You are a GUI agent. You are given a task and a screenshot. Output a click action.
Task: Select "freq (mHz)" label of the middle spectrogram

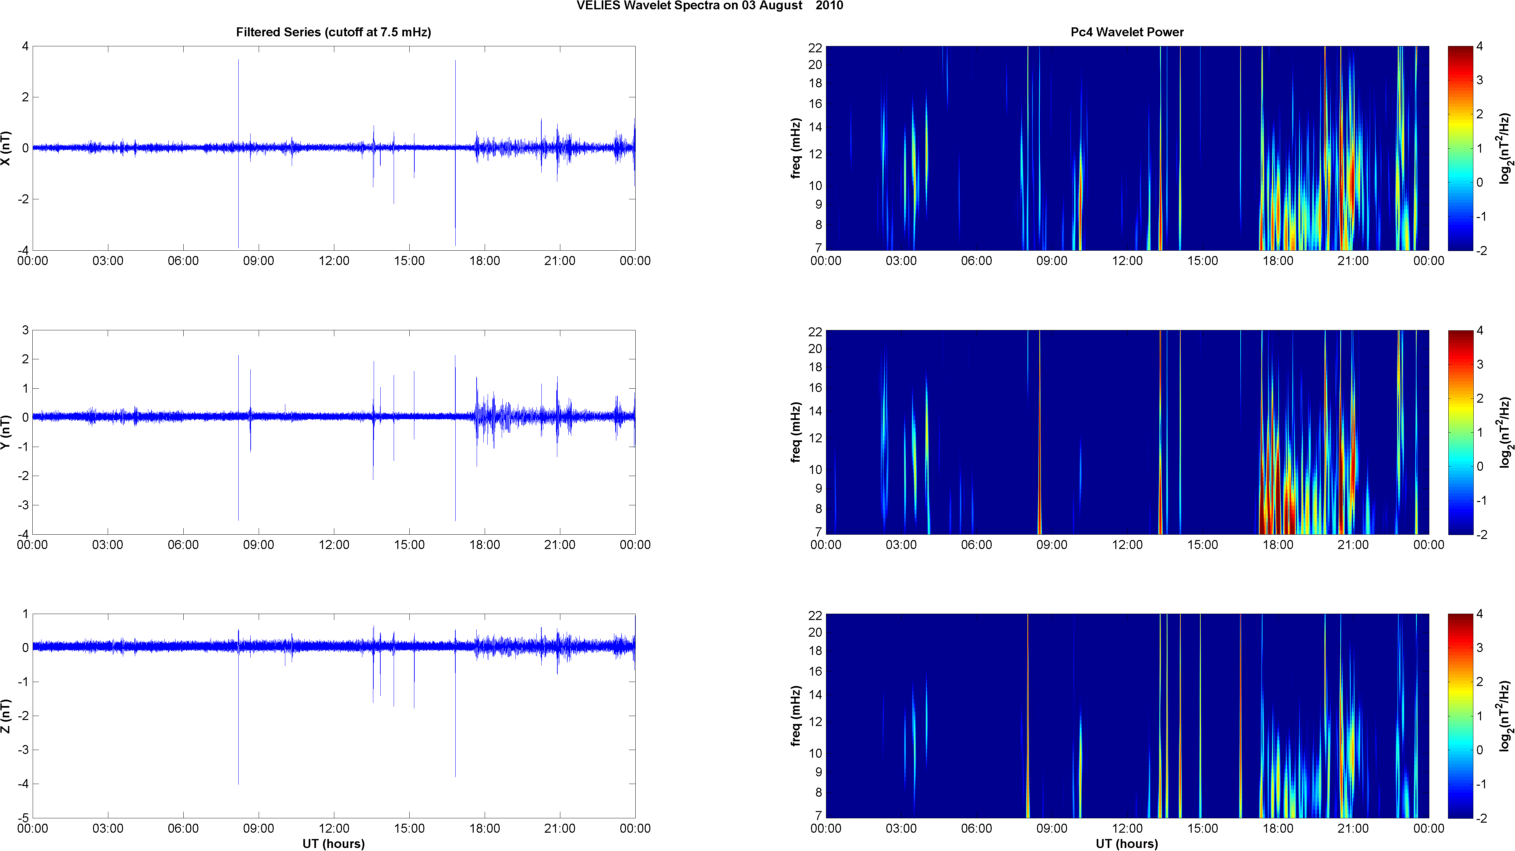(796, 432)
